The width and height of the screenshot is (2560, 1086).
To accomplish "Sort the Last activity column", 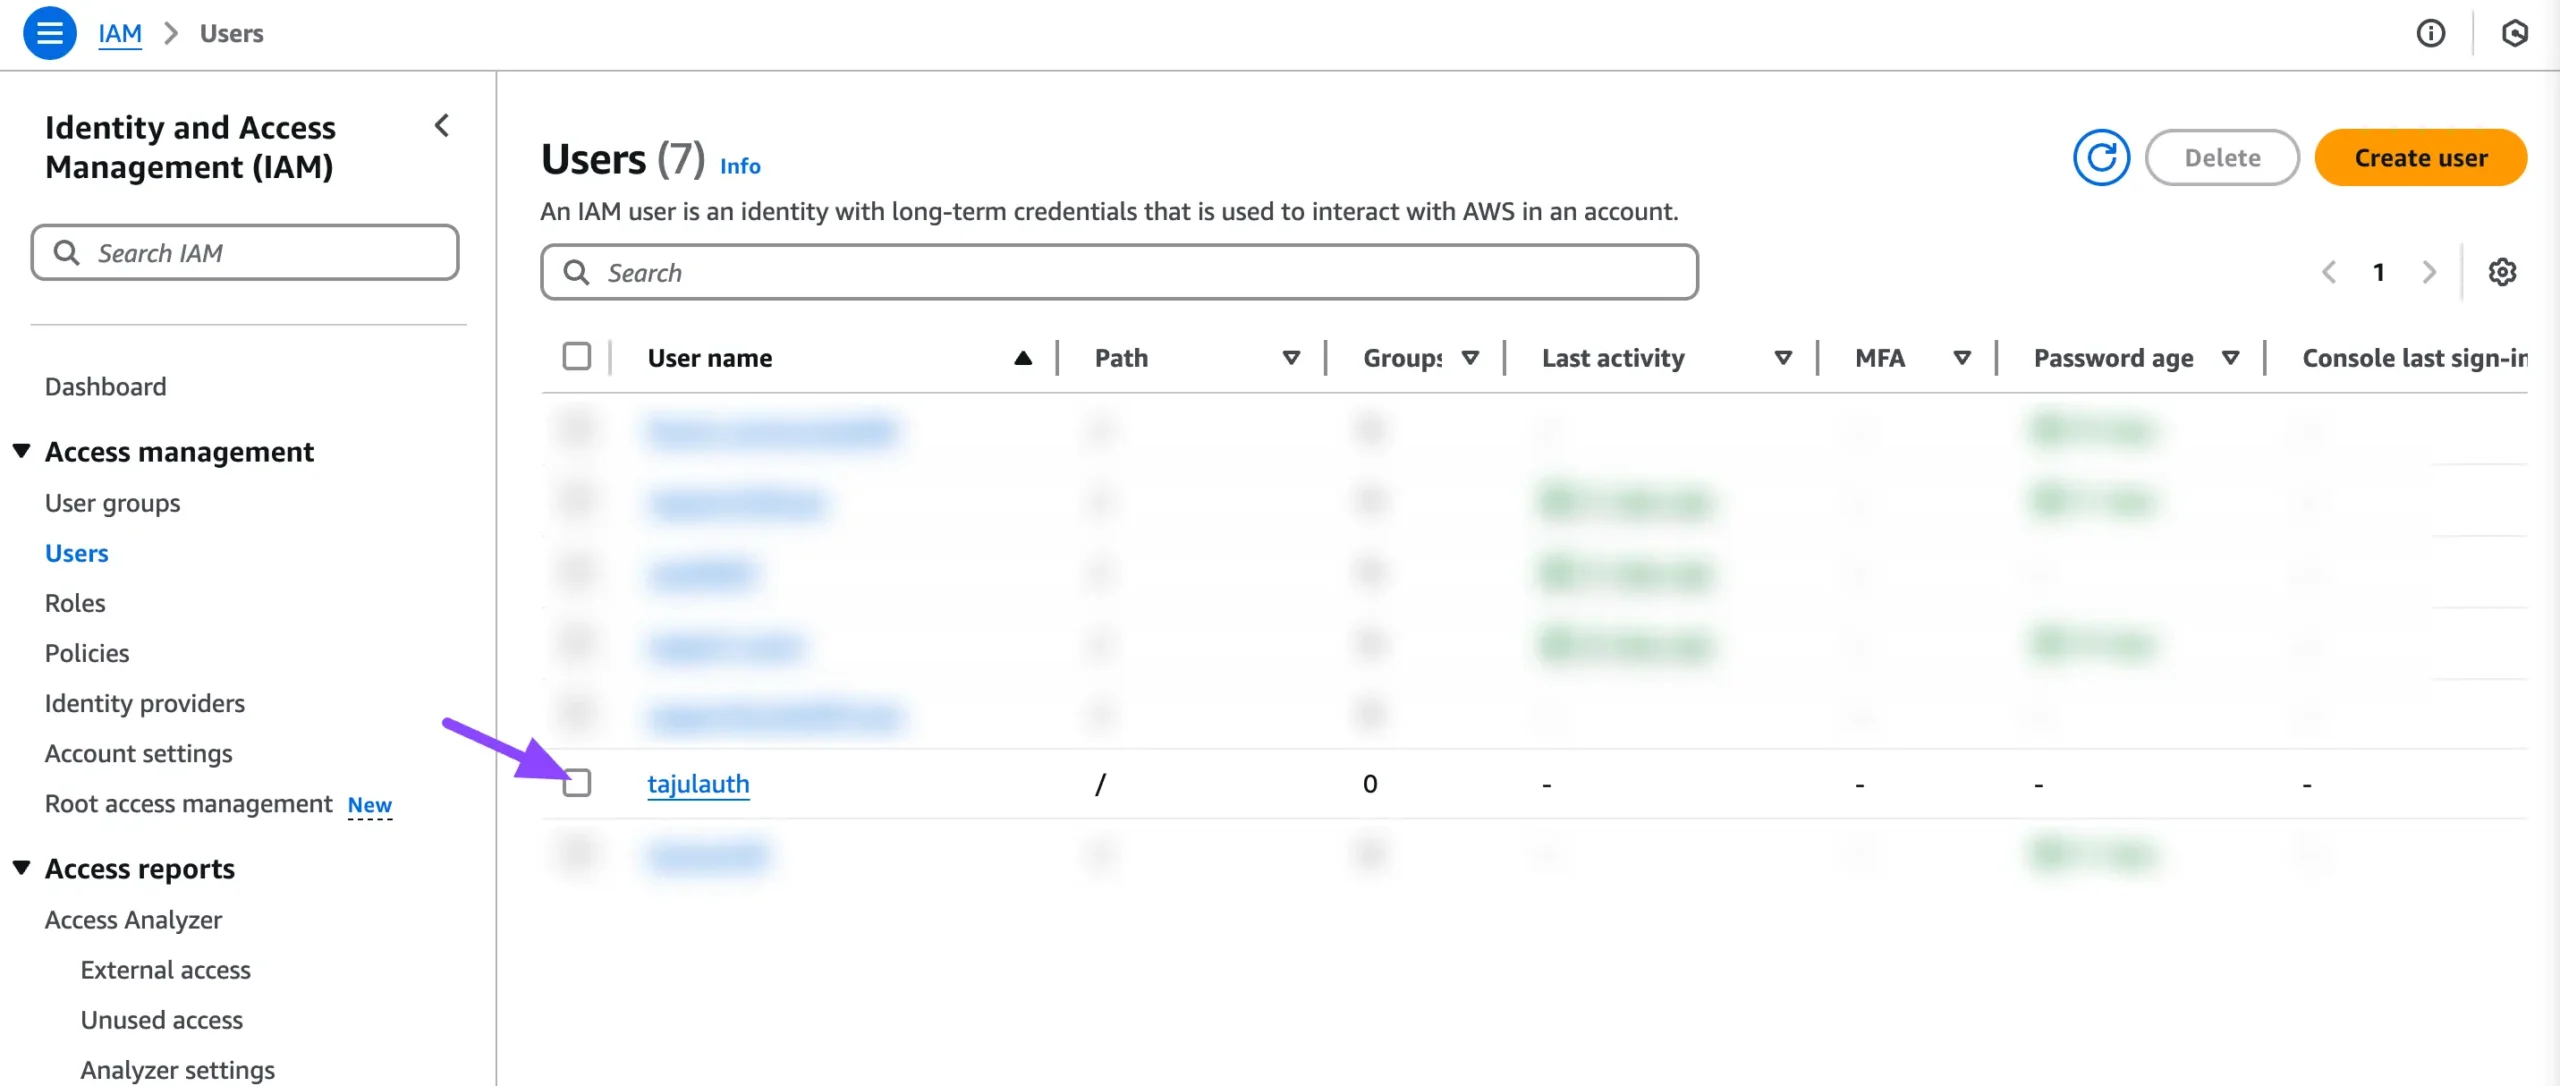I will [x=1782, y=358].
